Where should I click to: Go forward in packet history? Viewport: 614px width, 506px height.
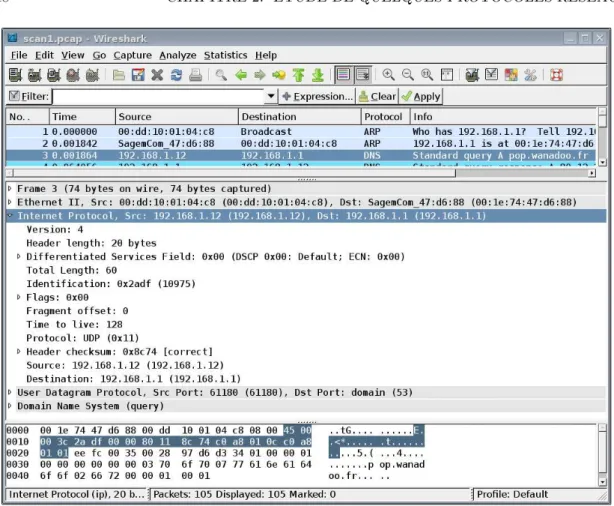point(260,75)
